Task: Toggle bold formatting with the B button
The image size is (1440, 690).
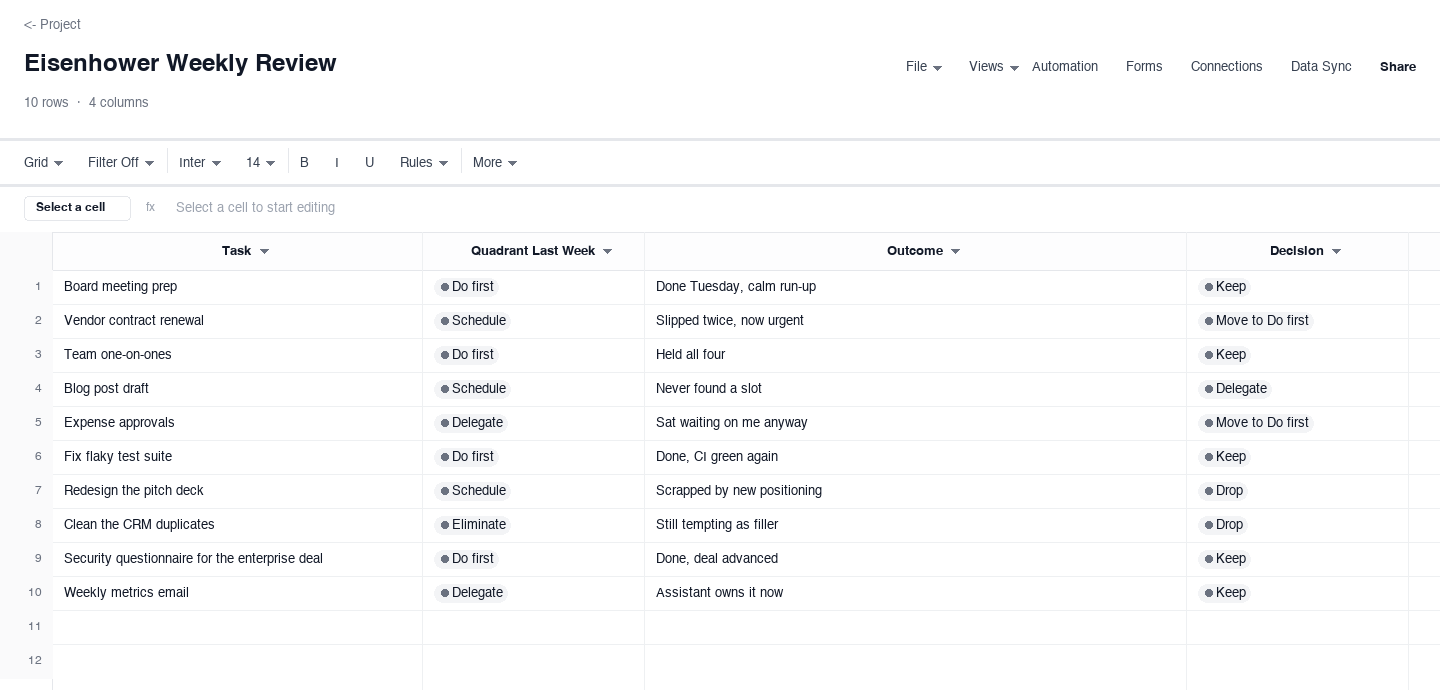Action: pos(304,162)
